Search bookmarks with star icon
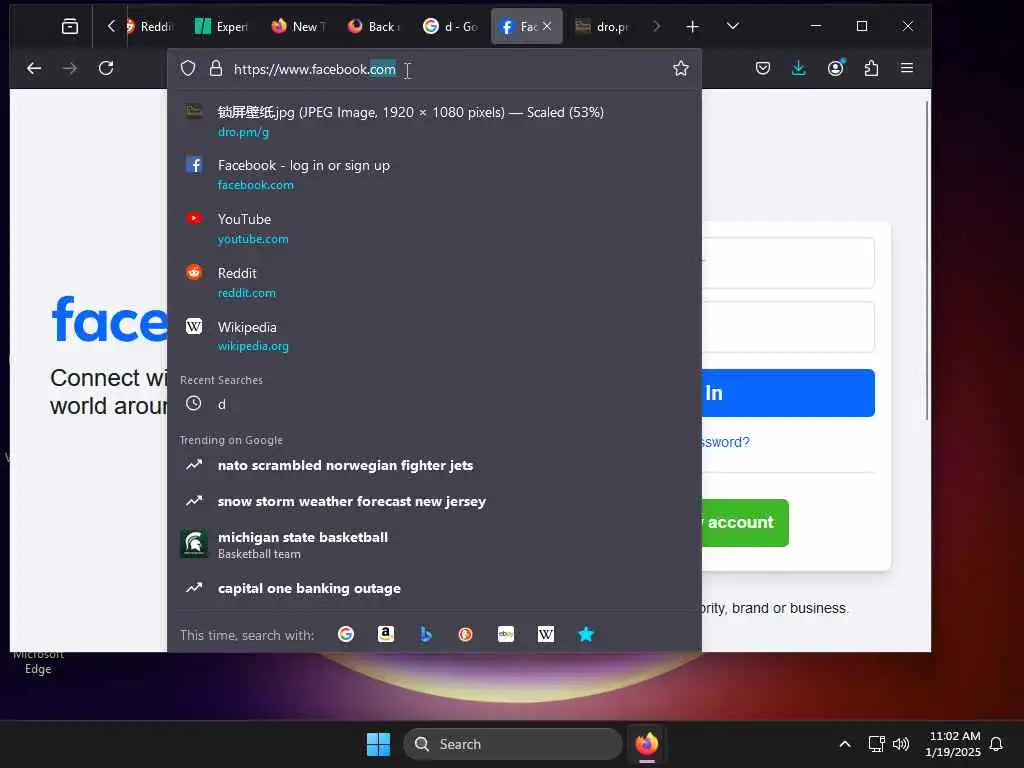 (x=586, y=634)
